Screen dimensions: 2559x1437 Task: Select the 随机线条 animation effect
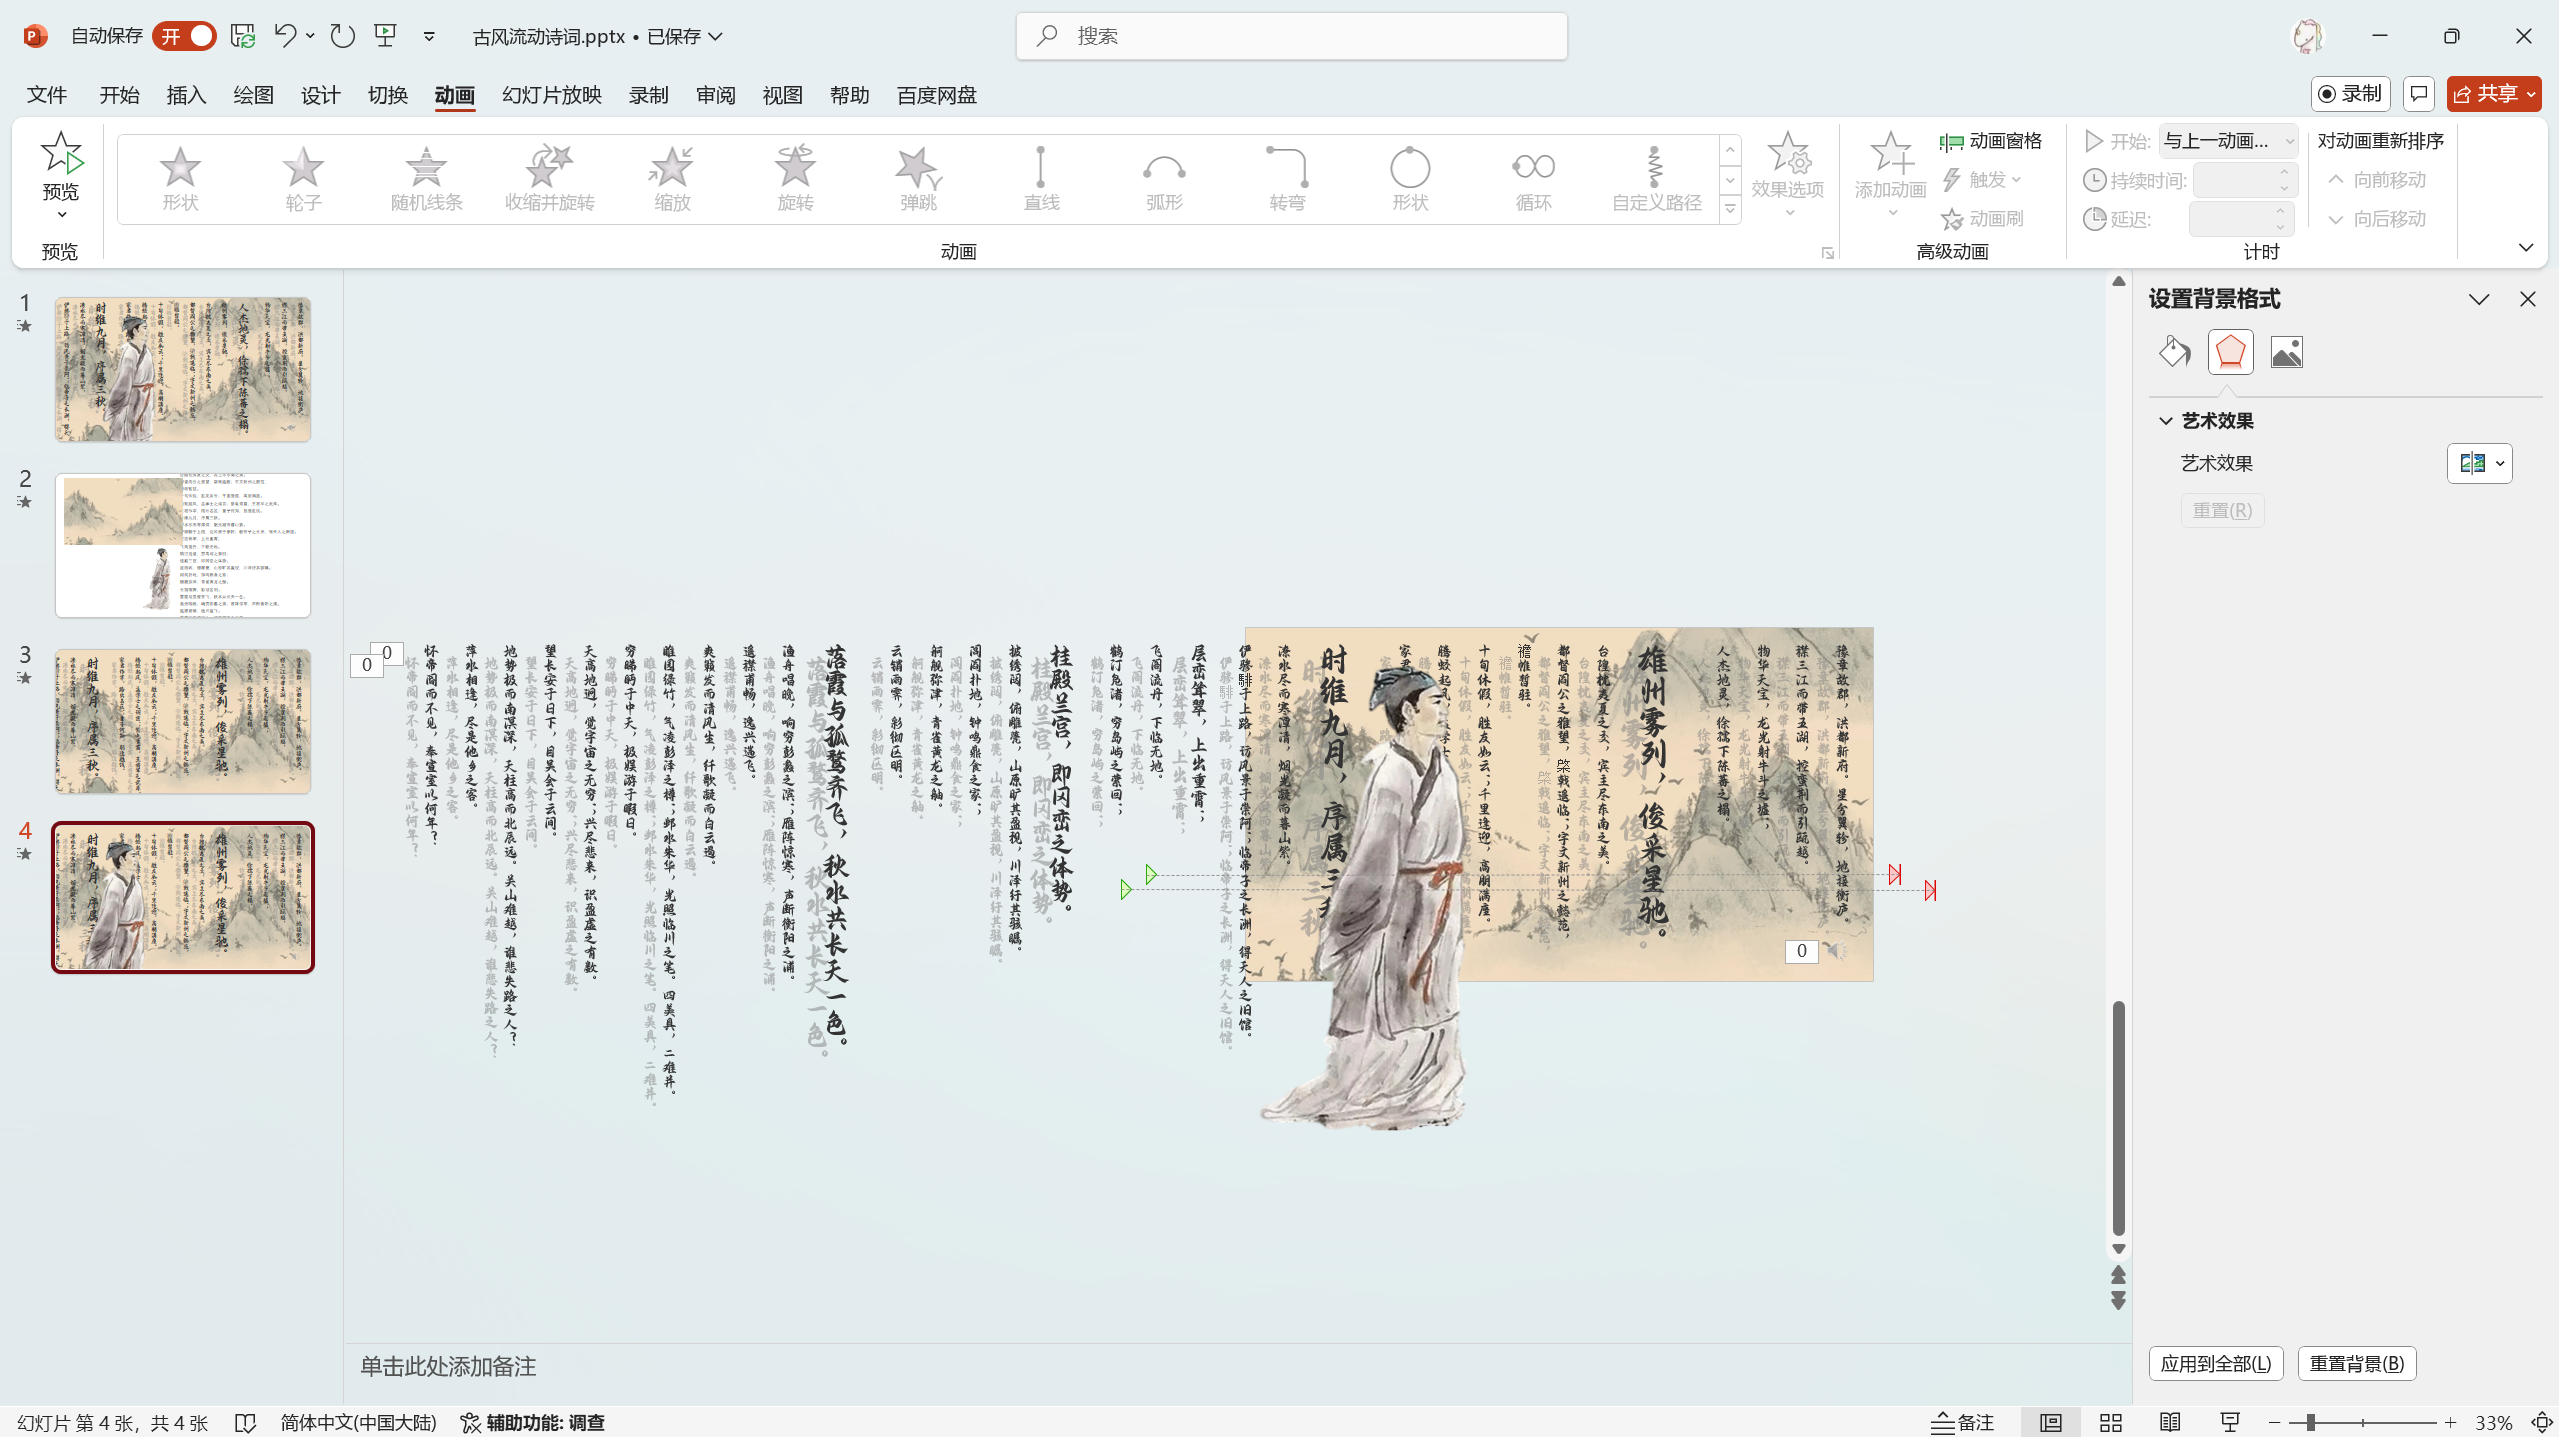(426, 179)
